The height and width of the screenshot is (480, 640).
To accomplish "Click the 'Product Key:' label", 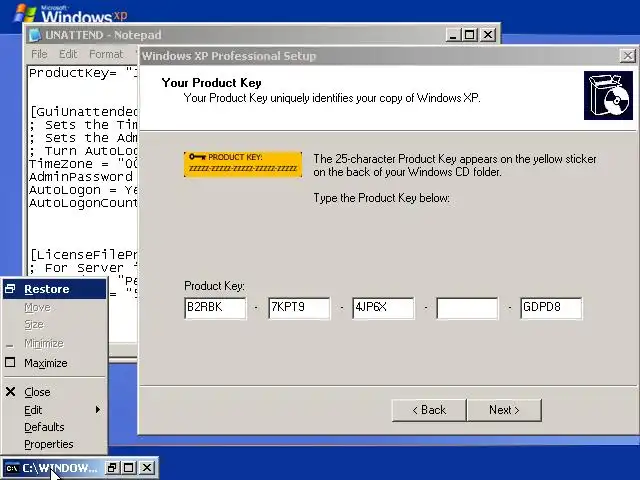I will [x=214, y=285].
